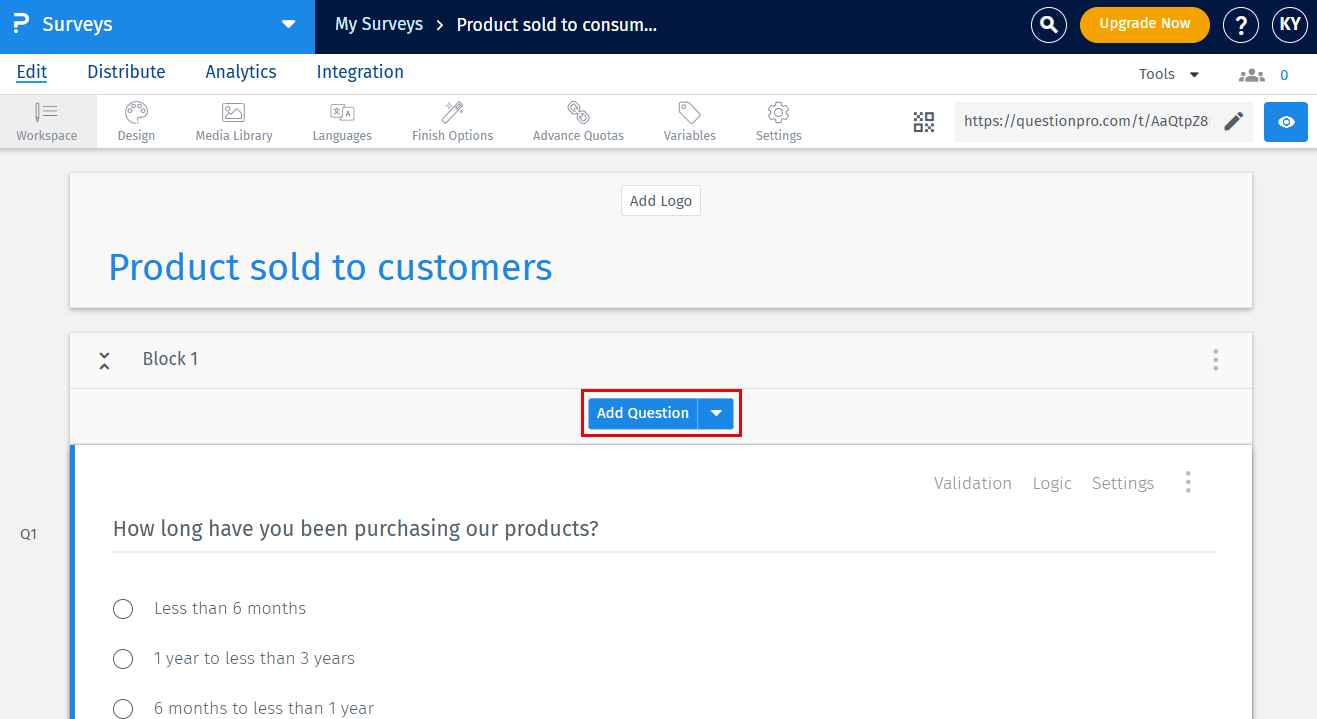Click the Add Logo button
This screenshot has height=719, width=1317.
click(661, 201)
